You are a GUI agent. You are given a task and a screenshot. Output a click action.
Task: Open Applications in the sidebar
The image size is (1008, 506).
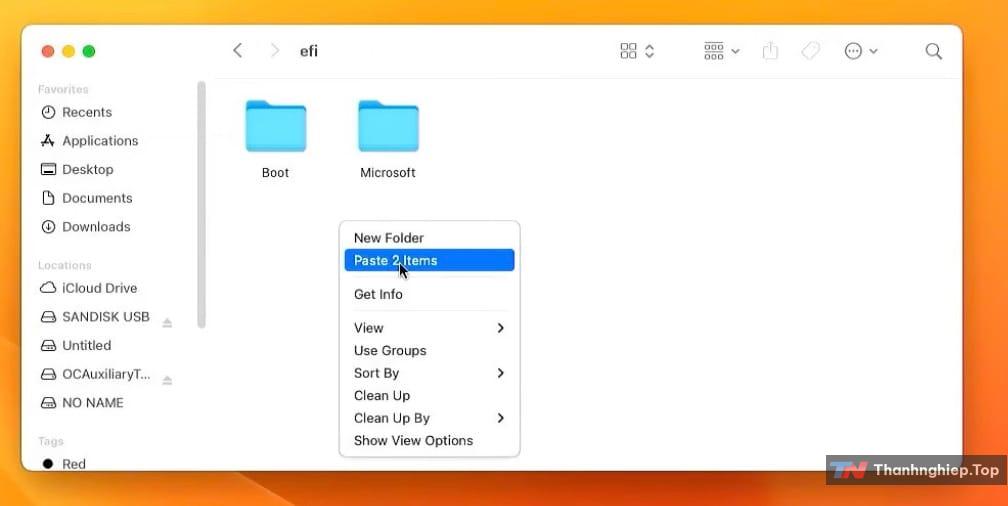[x=100, y=141]
